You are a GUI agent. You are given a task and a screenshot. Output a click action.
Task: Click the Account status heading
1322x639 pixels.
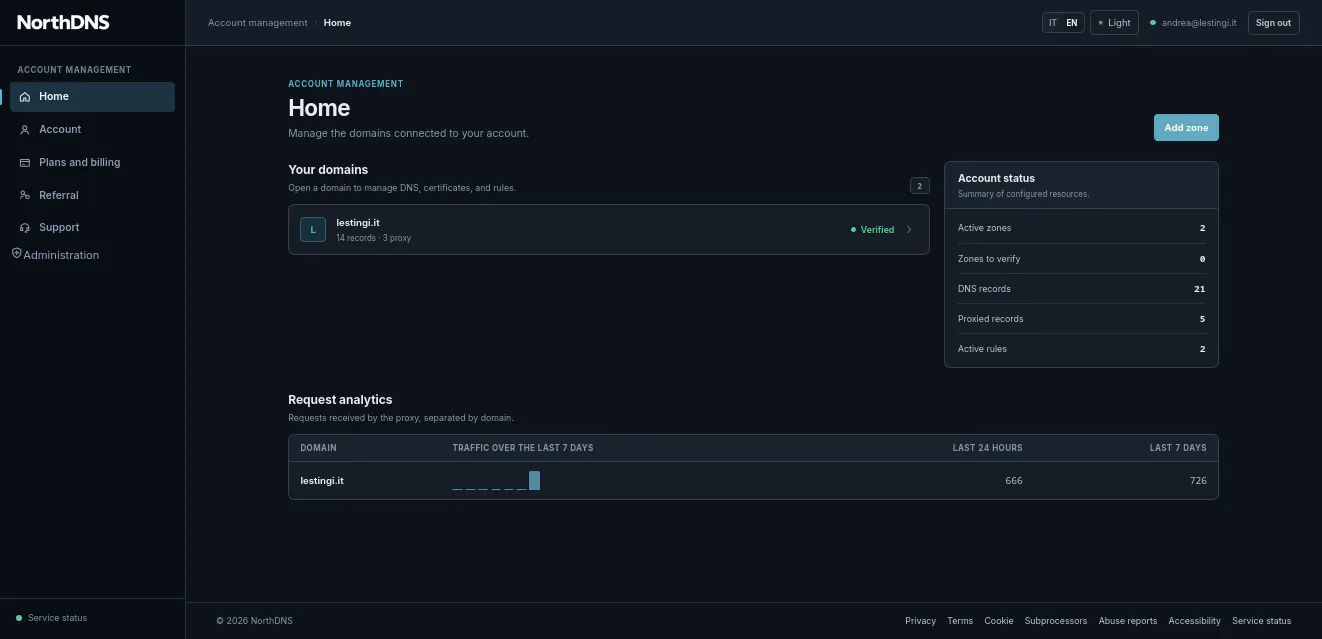(x=996, y=178)
